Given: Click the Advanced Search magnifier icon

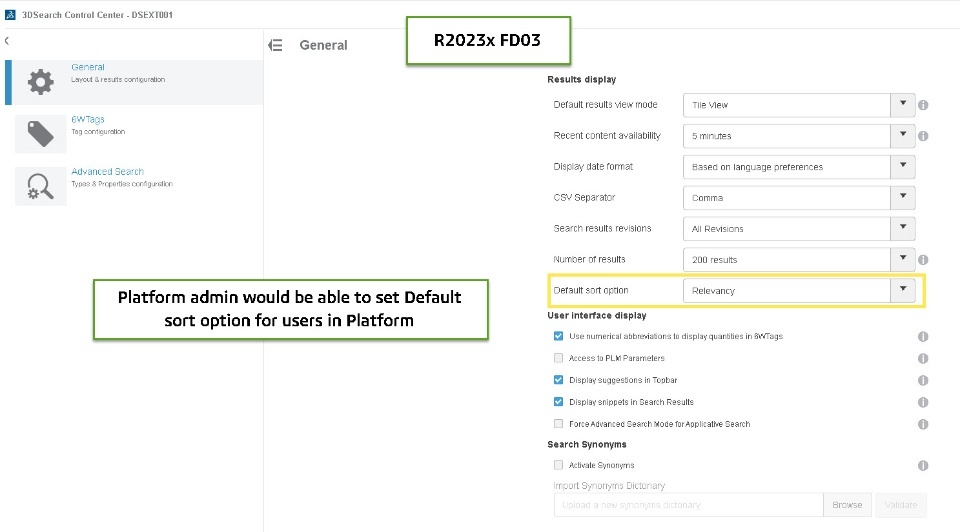Looking at the screenshot, I should [x=40, y=186].
